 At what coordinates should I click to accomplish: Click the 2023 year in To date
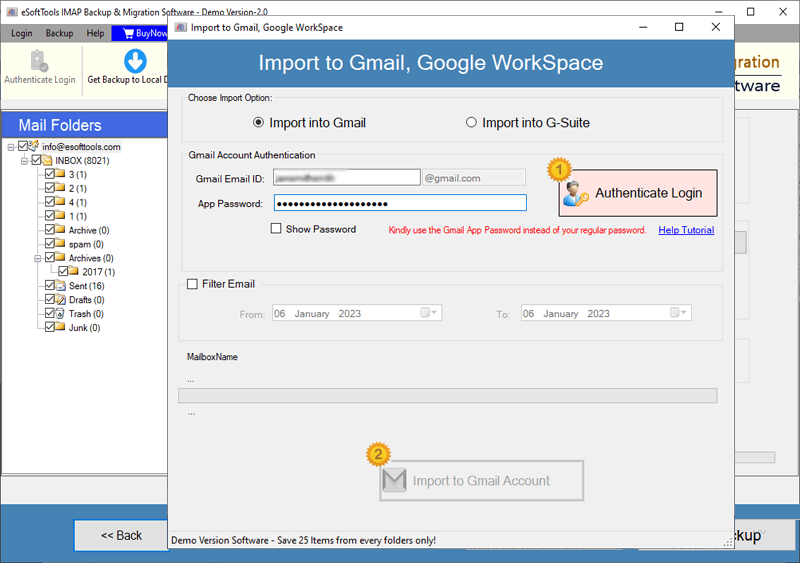(598, 313)
